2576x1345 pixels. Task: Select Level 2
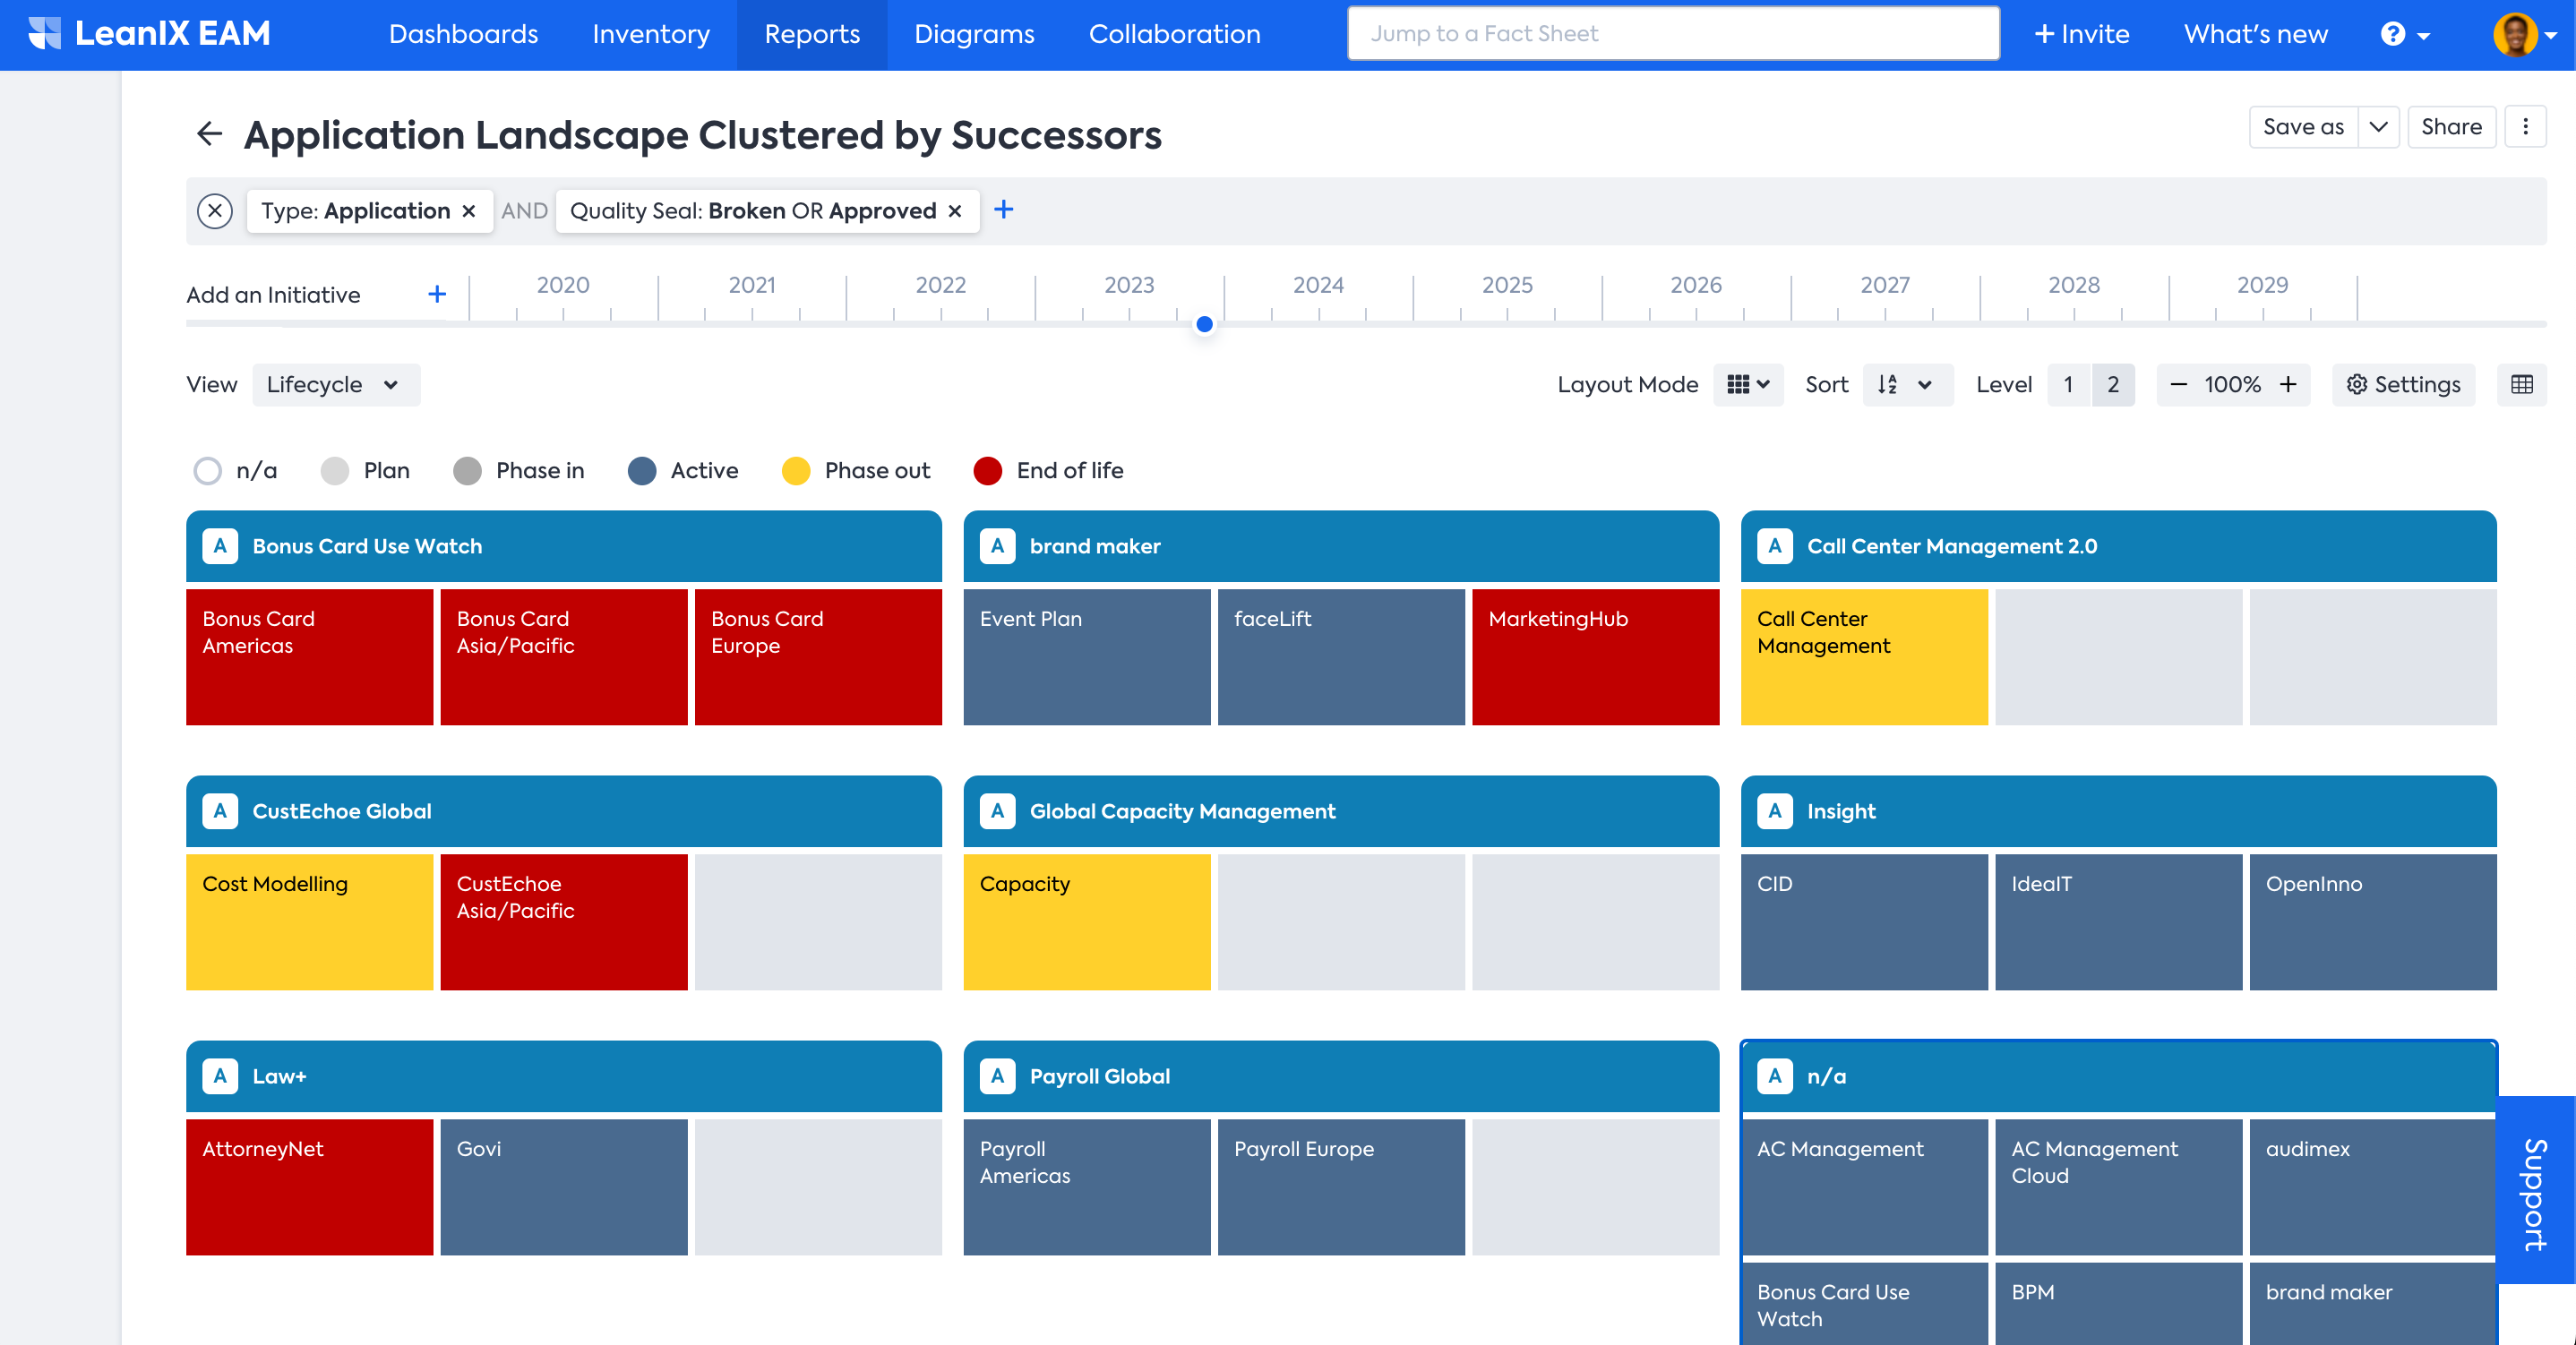pyautogui.click(x=2113, y=384)
